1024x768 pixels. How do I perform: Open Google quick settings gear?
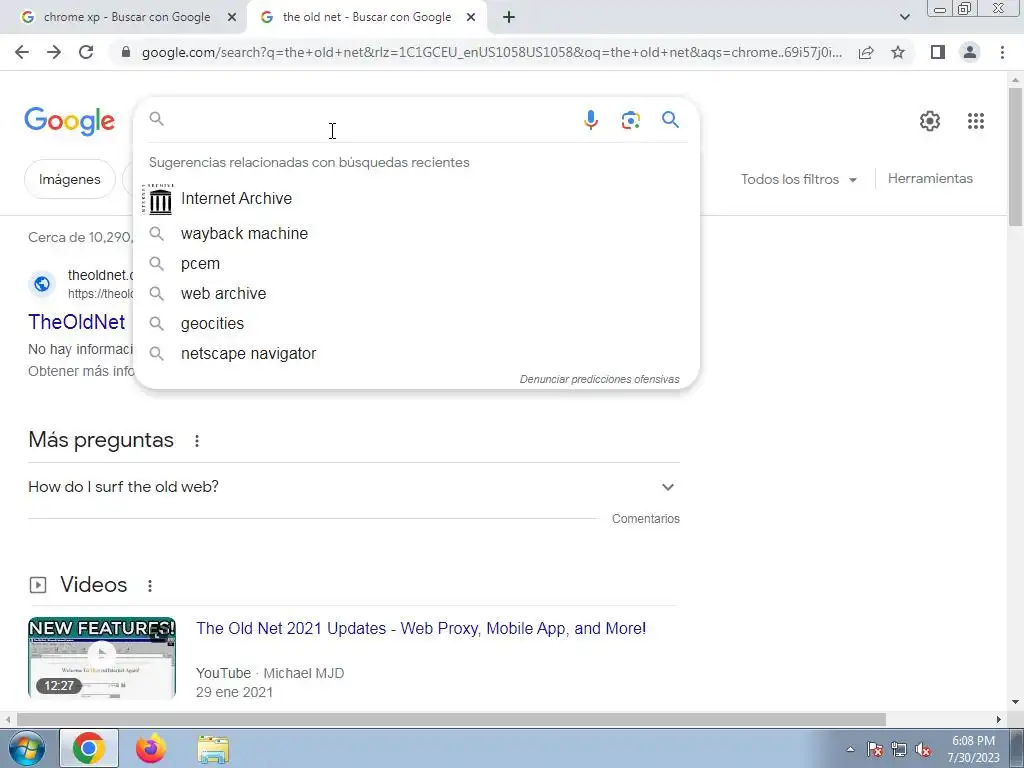pyautogui.click(x=929, y=121)
